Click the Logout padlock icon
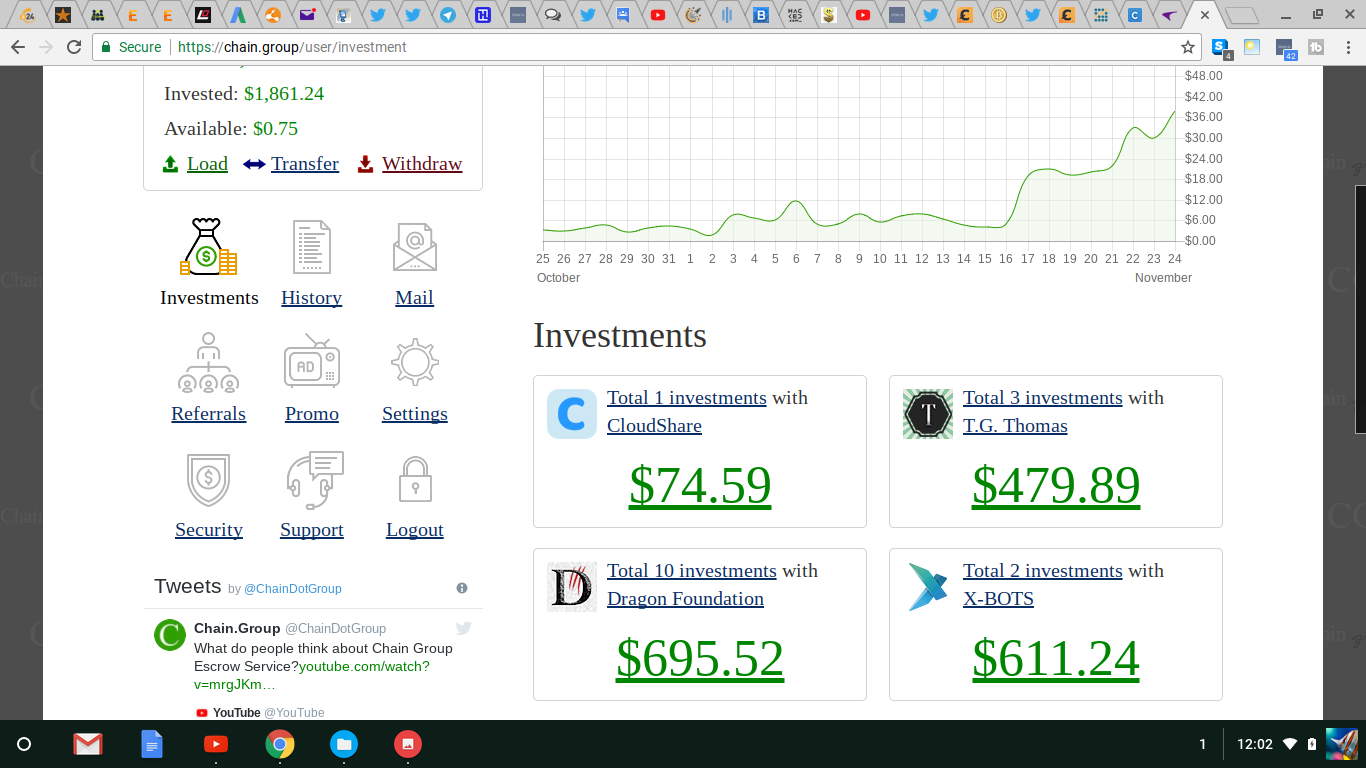This screenshot has height=768, width=1366. click(415, 479)
